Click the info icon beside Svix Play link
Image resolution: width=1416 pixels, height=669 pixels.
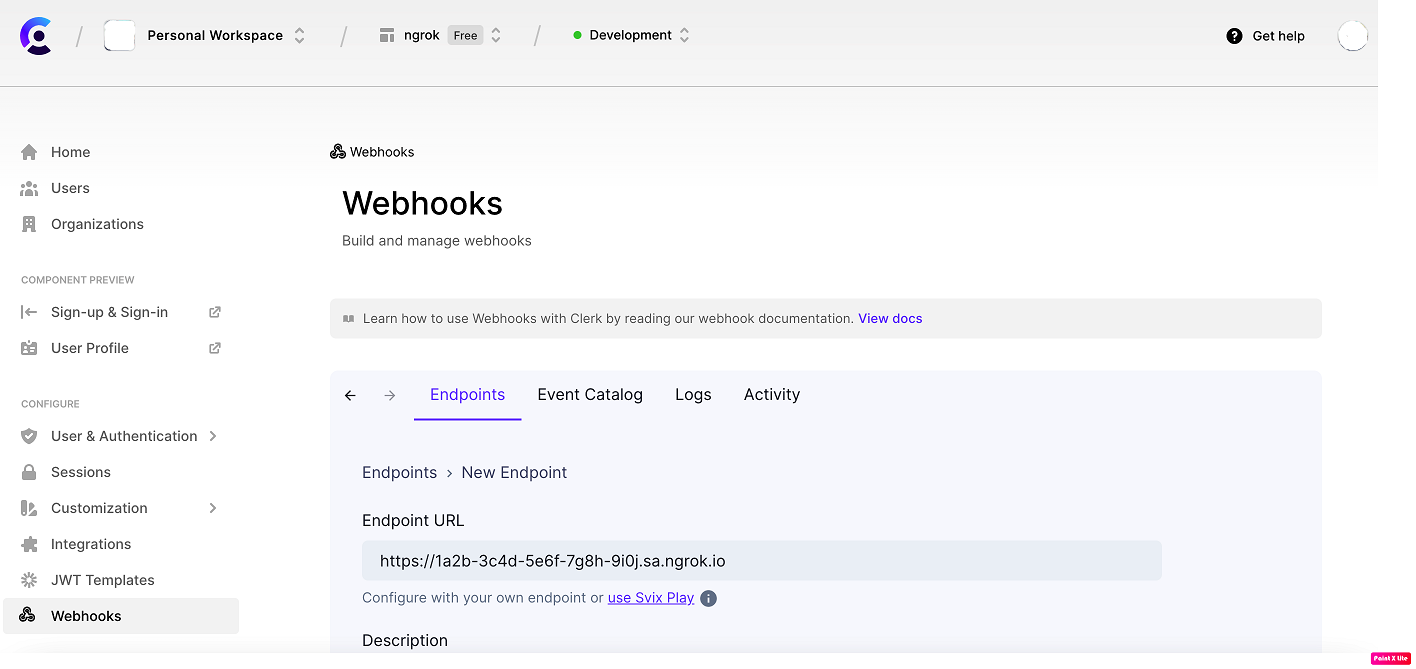(x=709, y=597)
